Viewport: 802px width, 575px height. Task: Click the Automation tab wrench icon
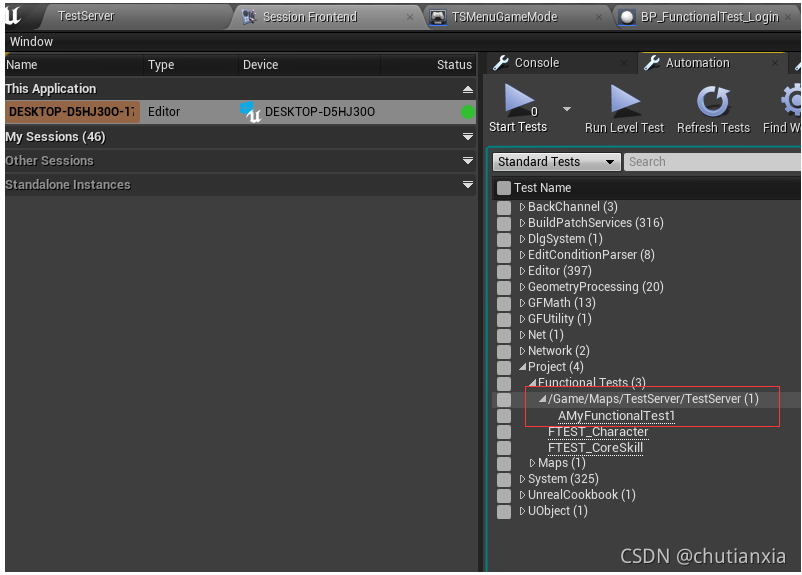click(651, 63)
